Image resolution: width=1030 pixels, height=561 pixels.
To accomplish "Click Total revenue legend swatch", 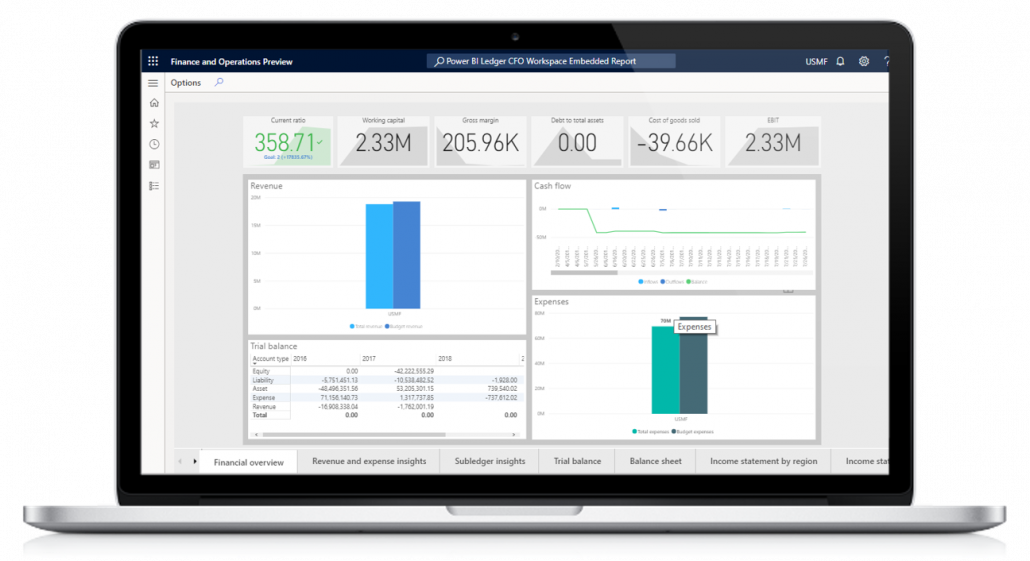I will 352,326.
